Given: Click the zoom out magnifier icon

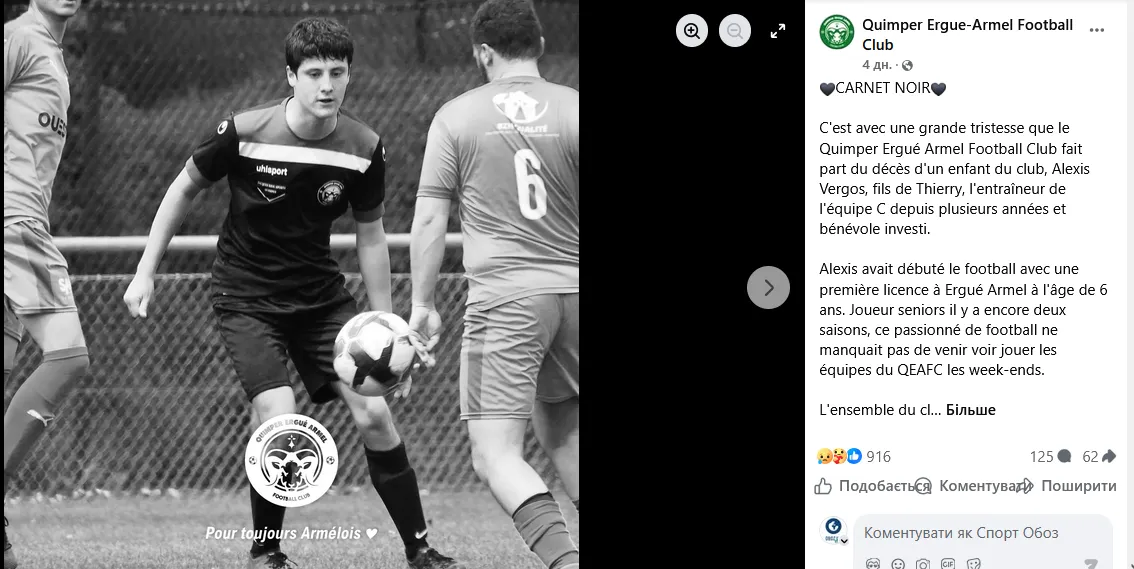Looking at the screenshot, I should tap(735, 31).
